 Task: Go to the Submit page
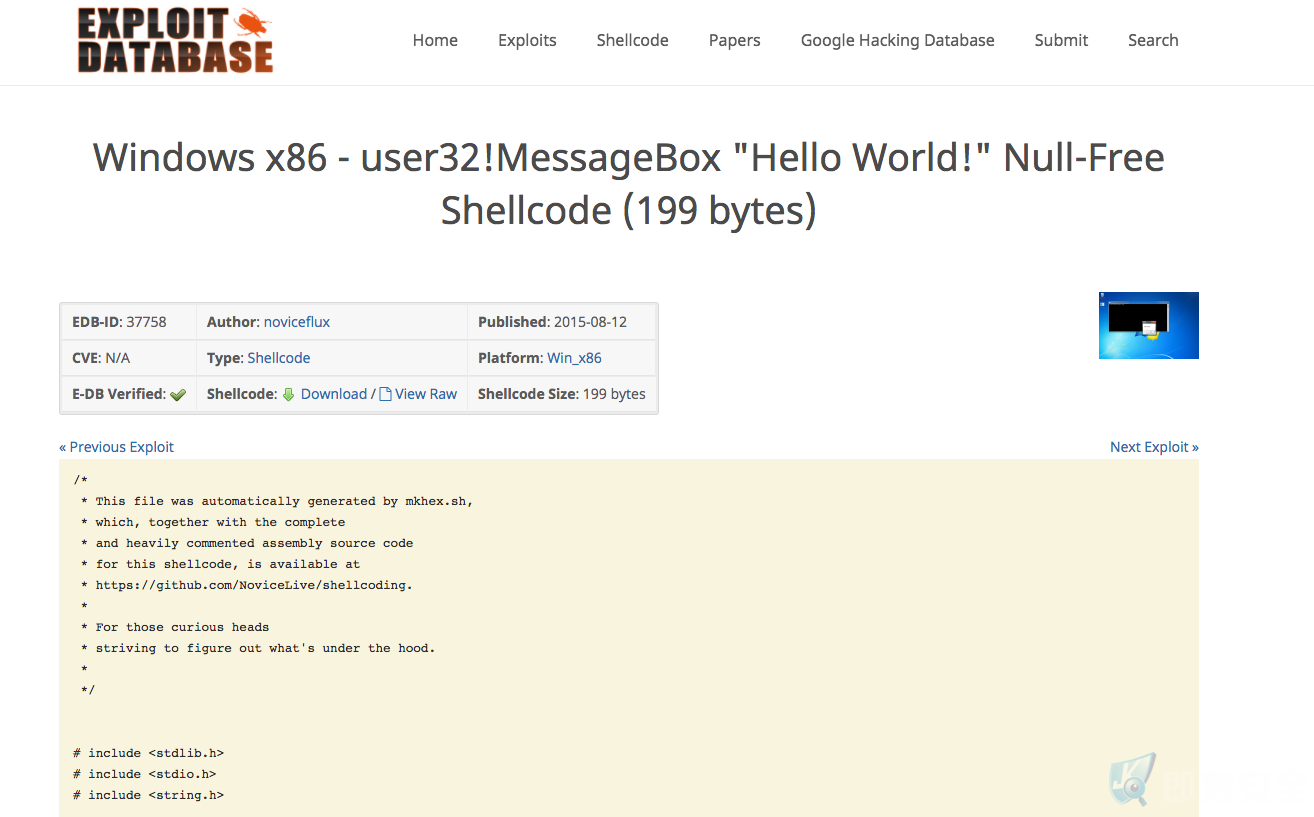1061,40
